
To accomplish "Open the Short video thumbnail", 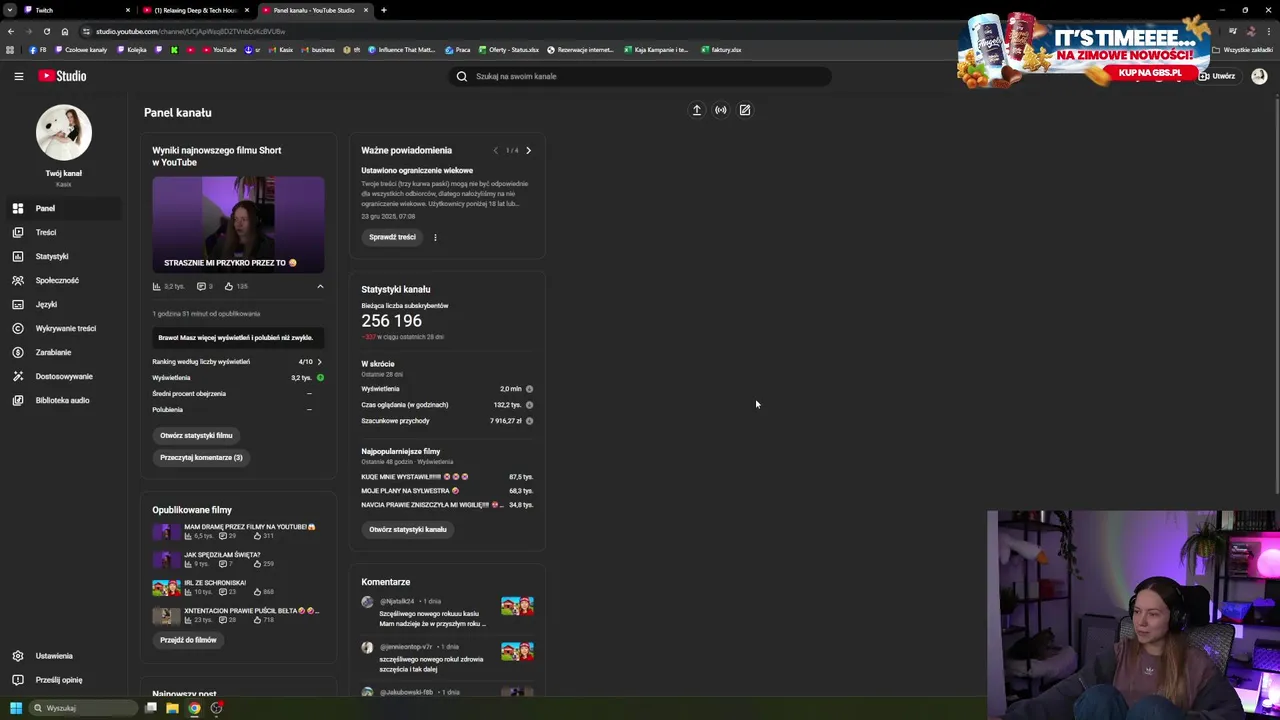I will (x=238, y=224).
